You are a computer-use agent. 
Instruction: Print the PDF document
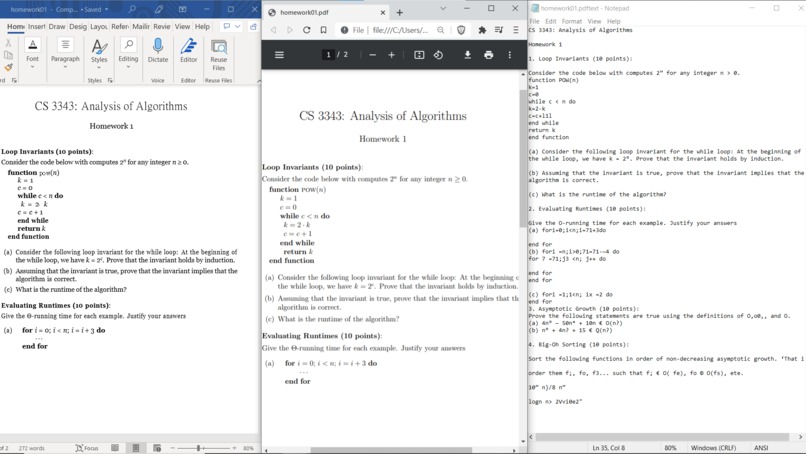[488, 55]
